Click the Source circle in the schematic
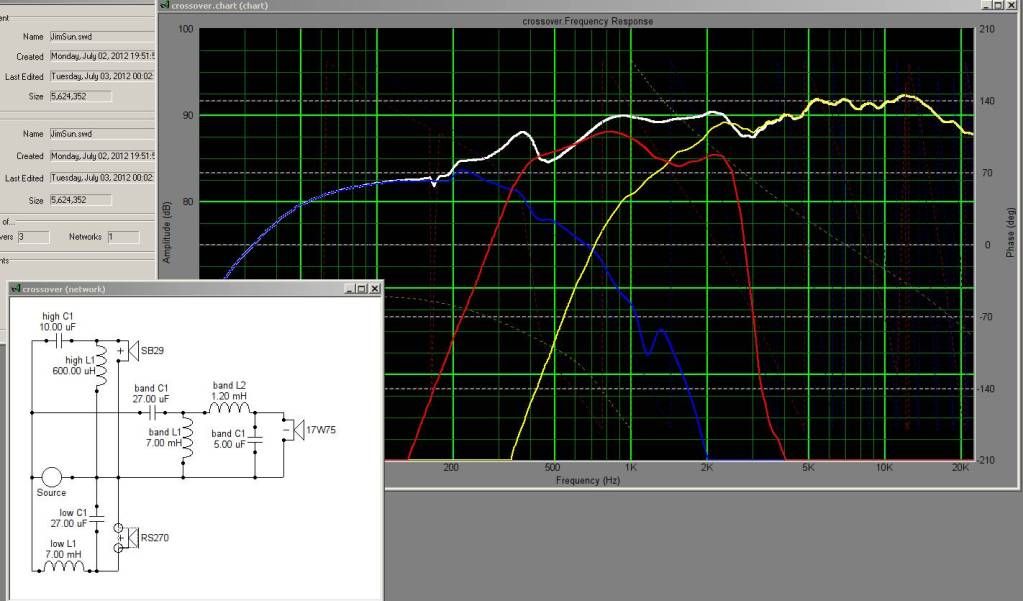Viewport: 1023px width, 601px height. [x=51, y=477]
